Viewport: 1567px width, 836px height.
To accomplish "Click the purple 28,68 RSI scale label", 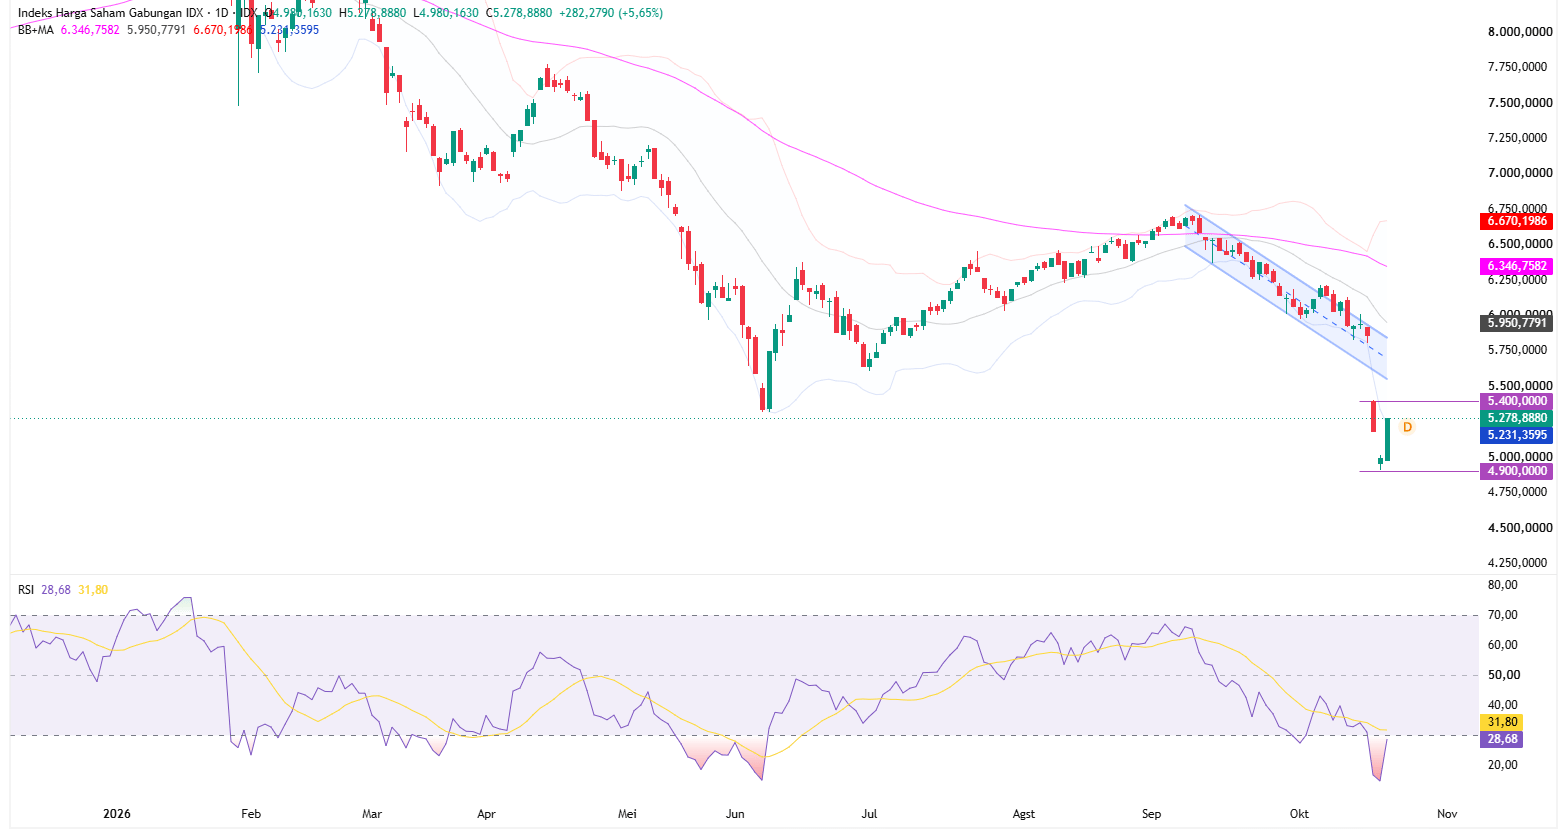I will pyautogui.click(x=1502, y=739).
